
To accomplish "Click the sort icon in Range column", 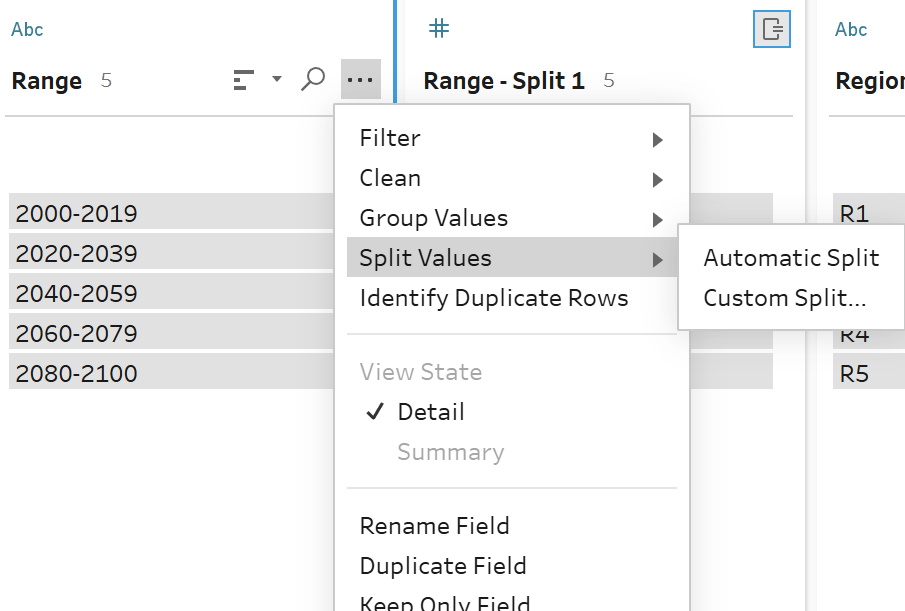I will coord(243,80).
